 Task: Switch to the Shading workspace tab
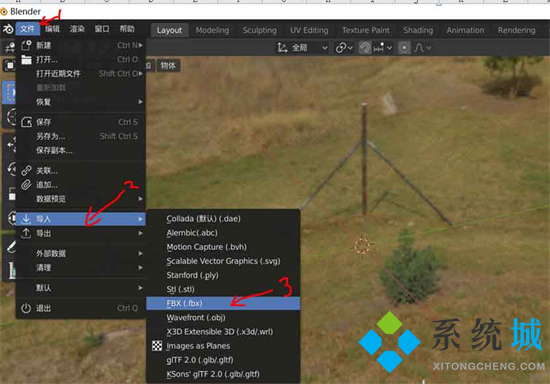click(x=418, y=30)
